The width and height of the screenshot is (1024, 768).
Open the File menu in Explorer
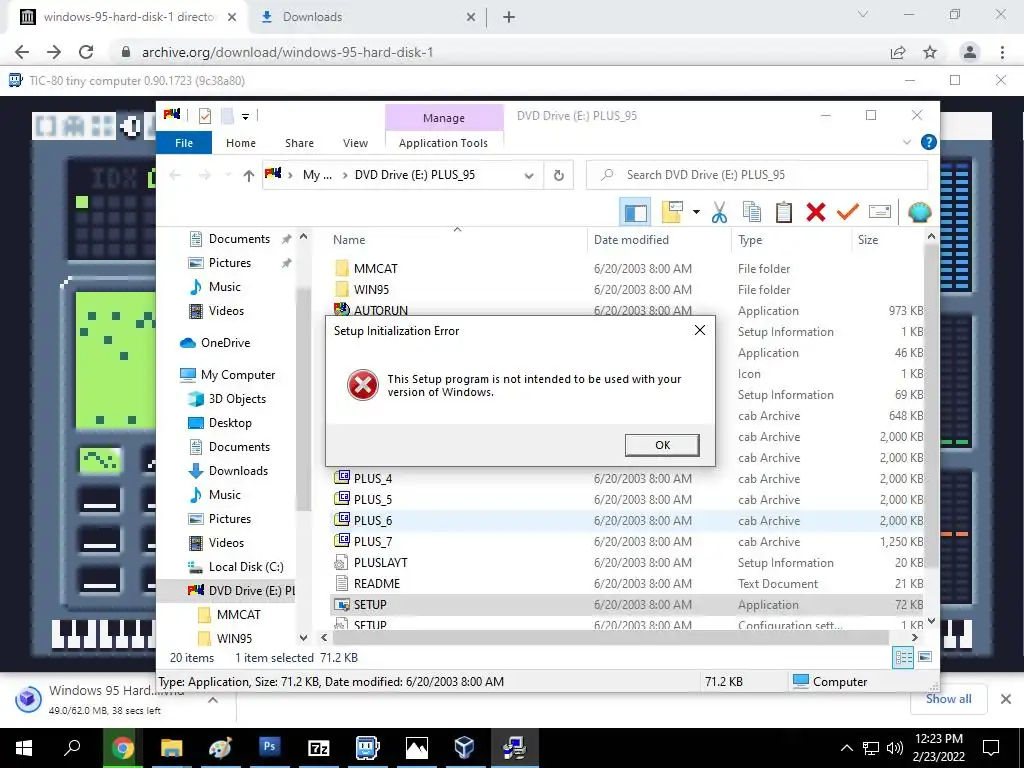coord(184,143)
